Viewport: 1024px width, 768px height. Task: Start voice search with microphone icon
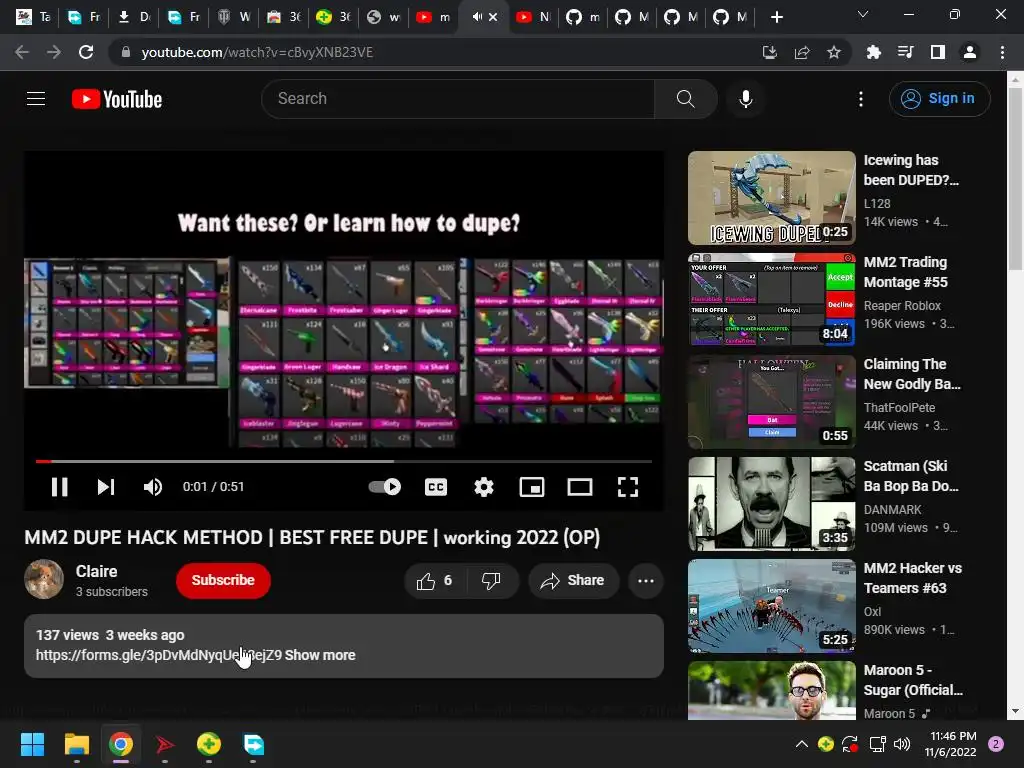point(745,99)
